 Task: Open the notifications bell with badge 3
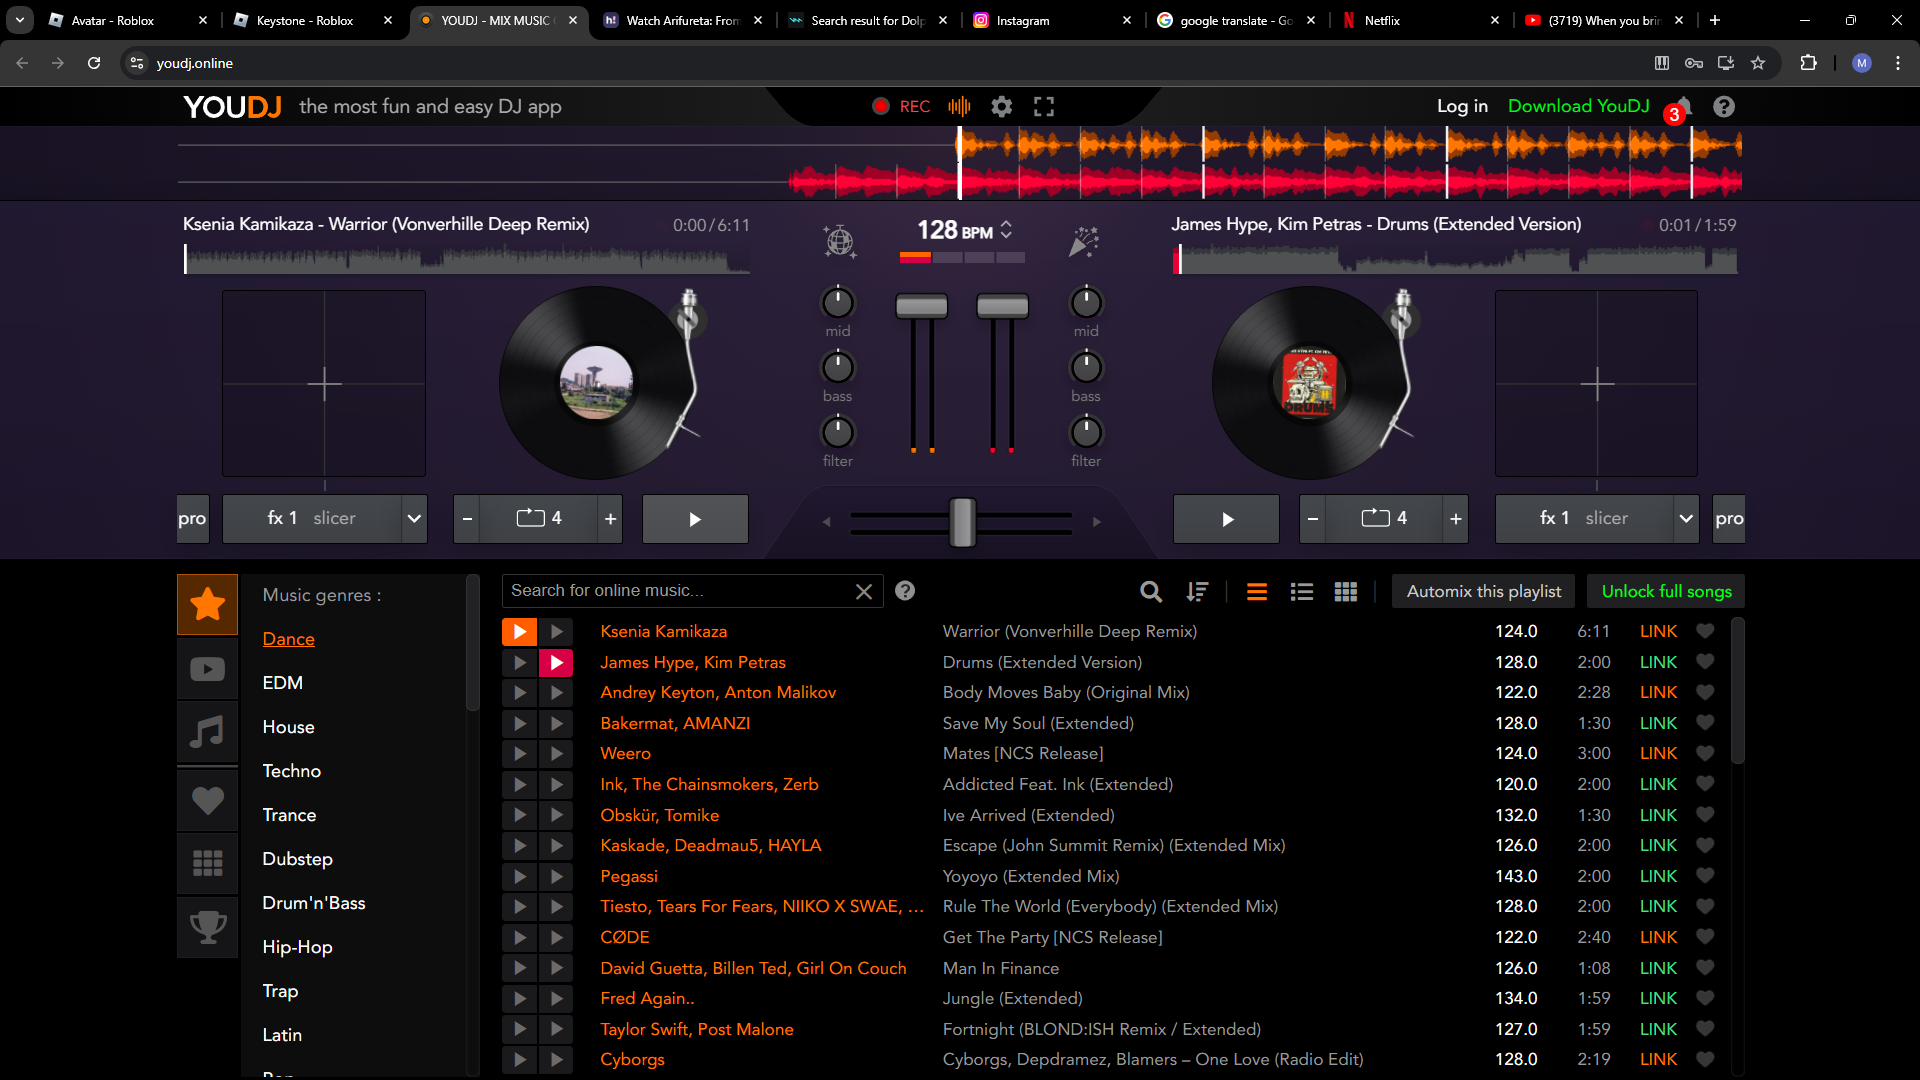click(1683, 107)
